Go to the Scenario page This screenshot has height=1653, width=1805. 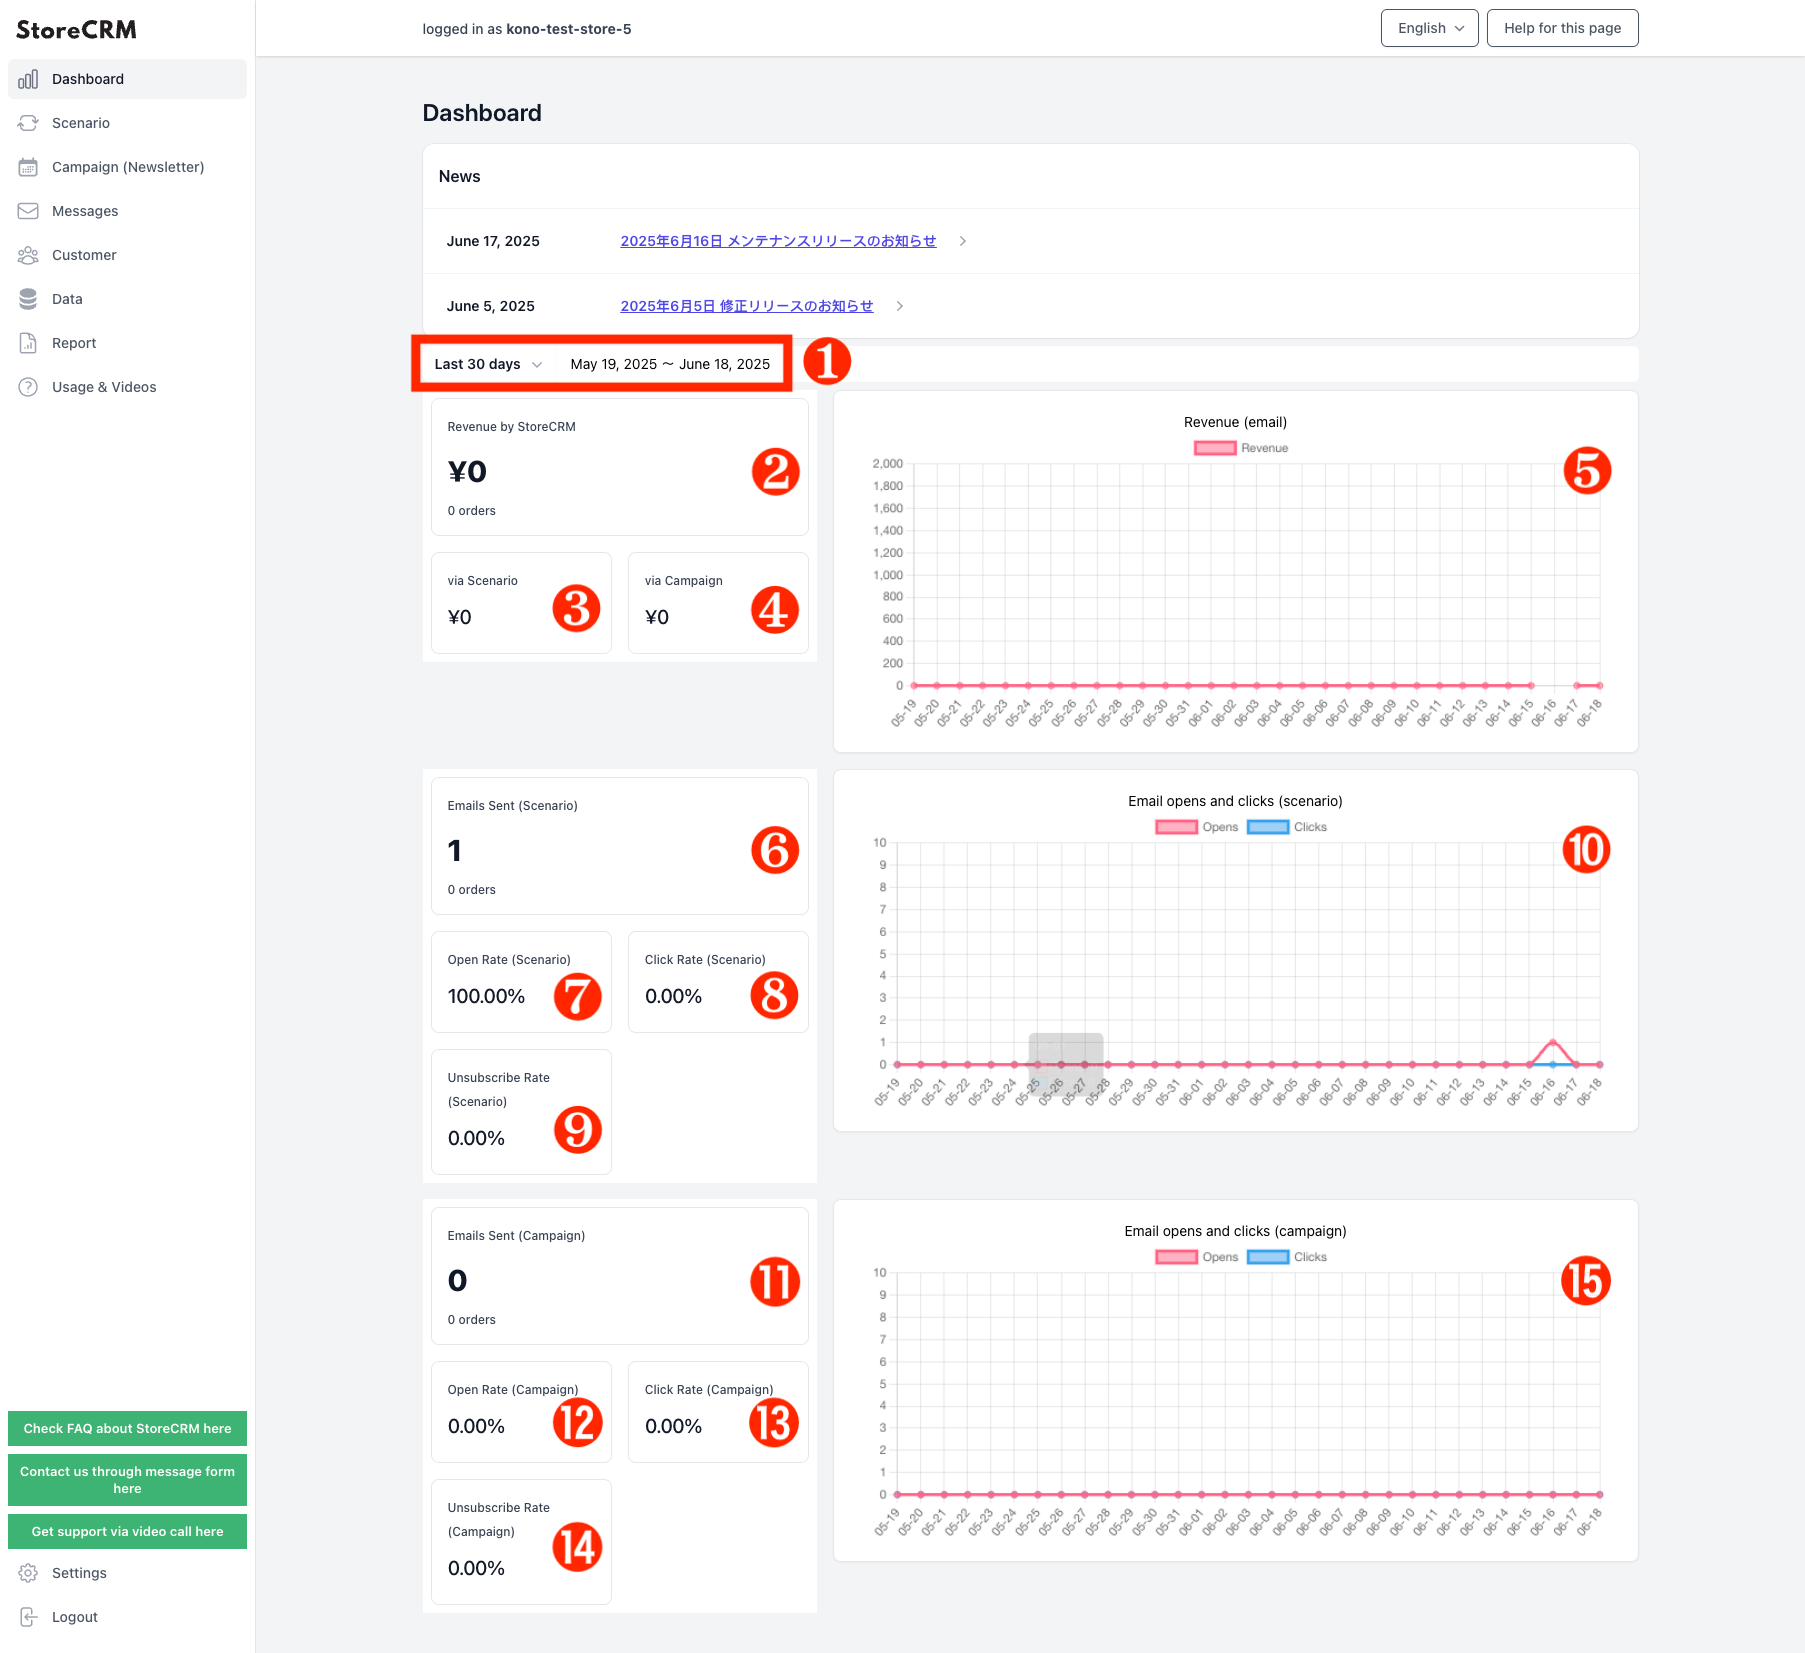pos(127,123)
